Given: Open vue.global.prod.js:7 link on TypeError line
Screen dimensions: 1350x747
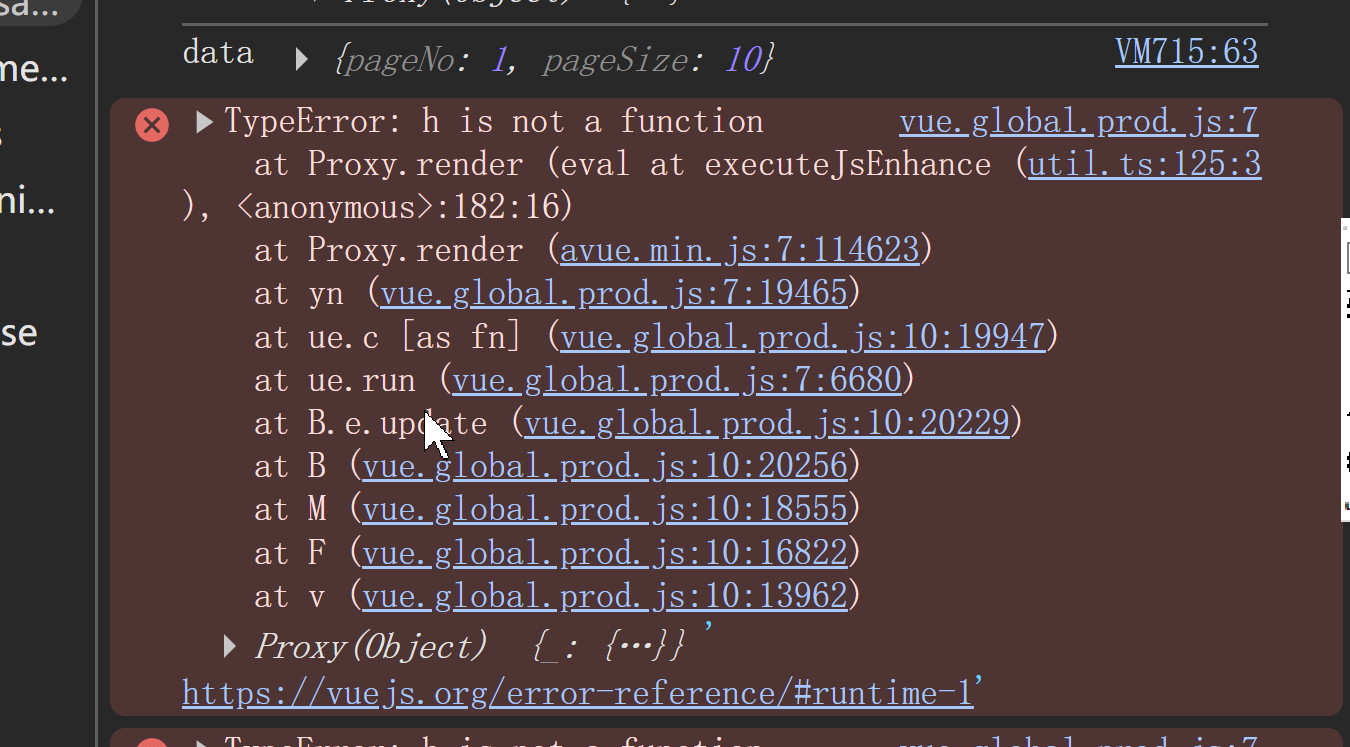Looking at the screenshot, I should point(1078,122).
